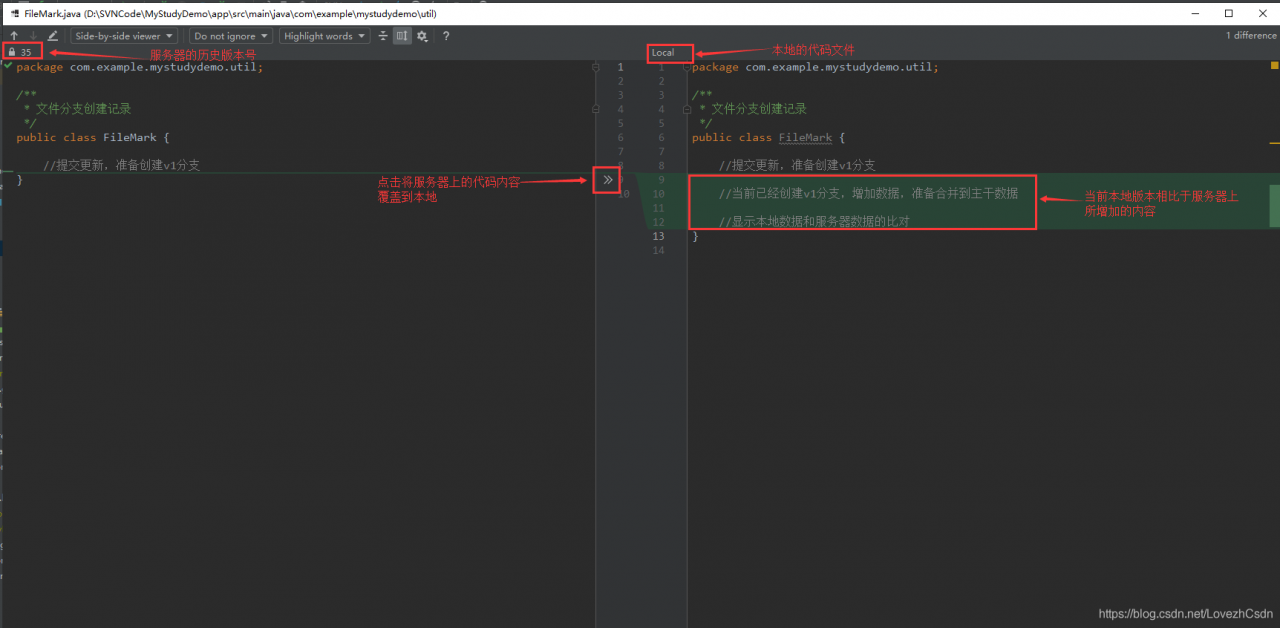The image size is (1280, 628).
Task: Open the Side-by-side viewer dropdown
Action: point(124,36)
